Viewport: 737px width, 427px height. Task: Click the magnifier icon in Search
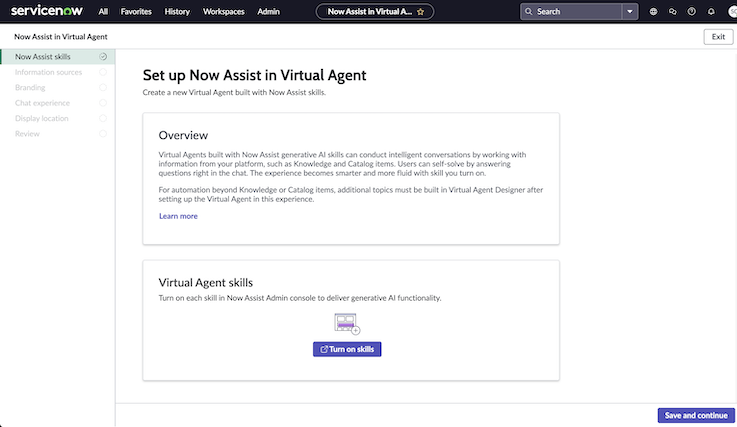click(x=529, y=11)
